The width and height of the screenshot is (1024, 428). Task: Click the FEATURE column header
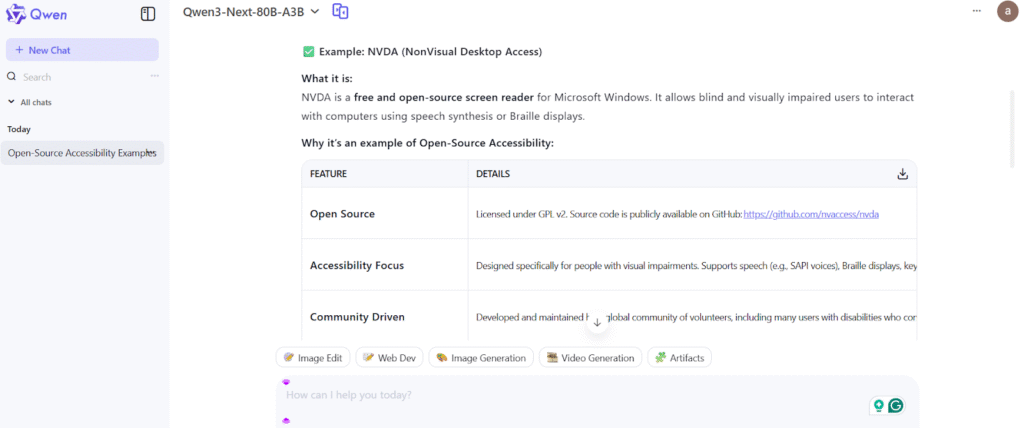[x=385, y=174]
